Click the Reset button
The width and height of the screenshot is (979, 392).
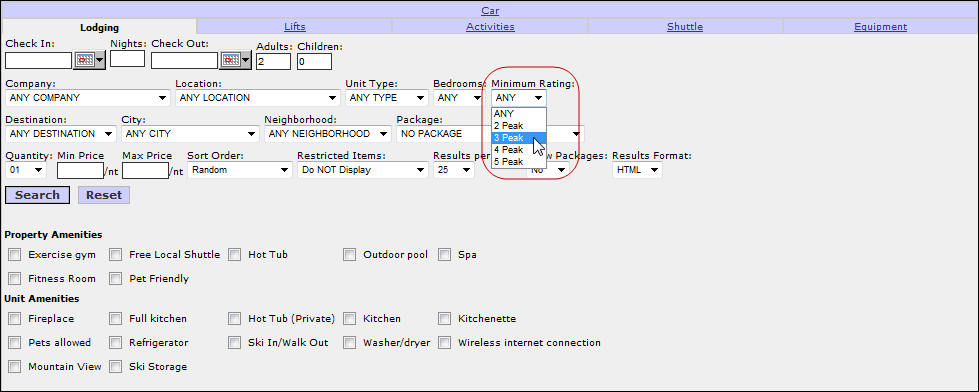click(104, 195)
